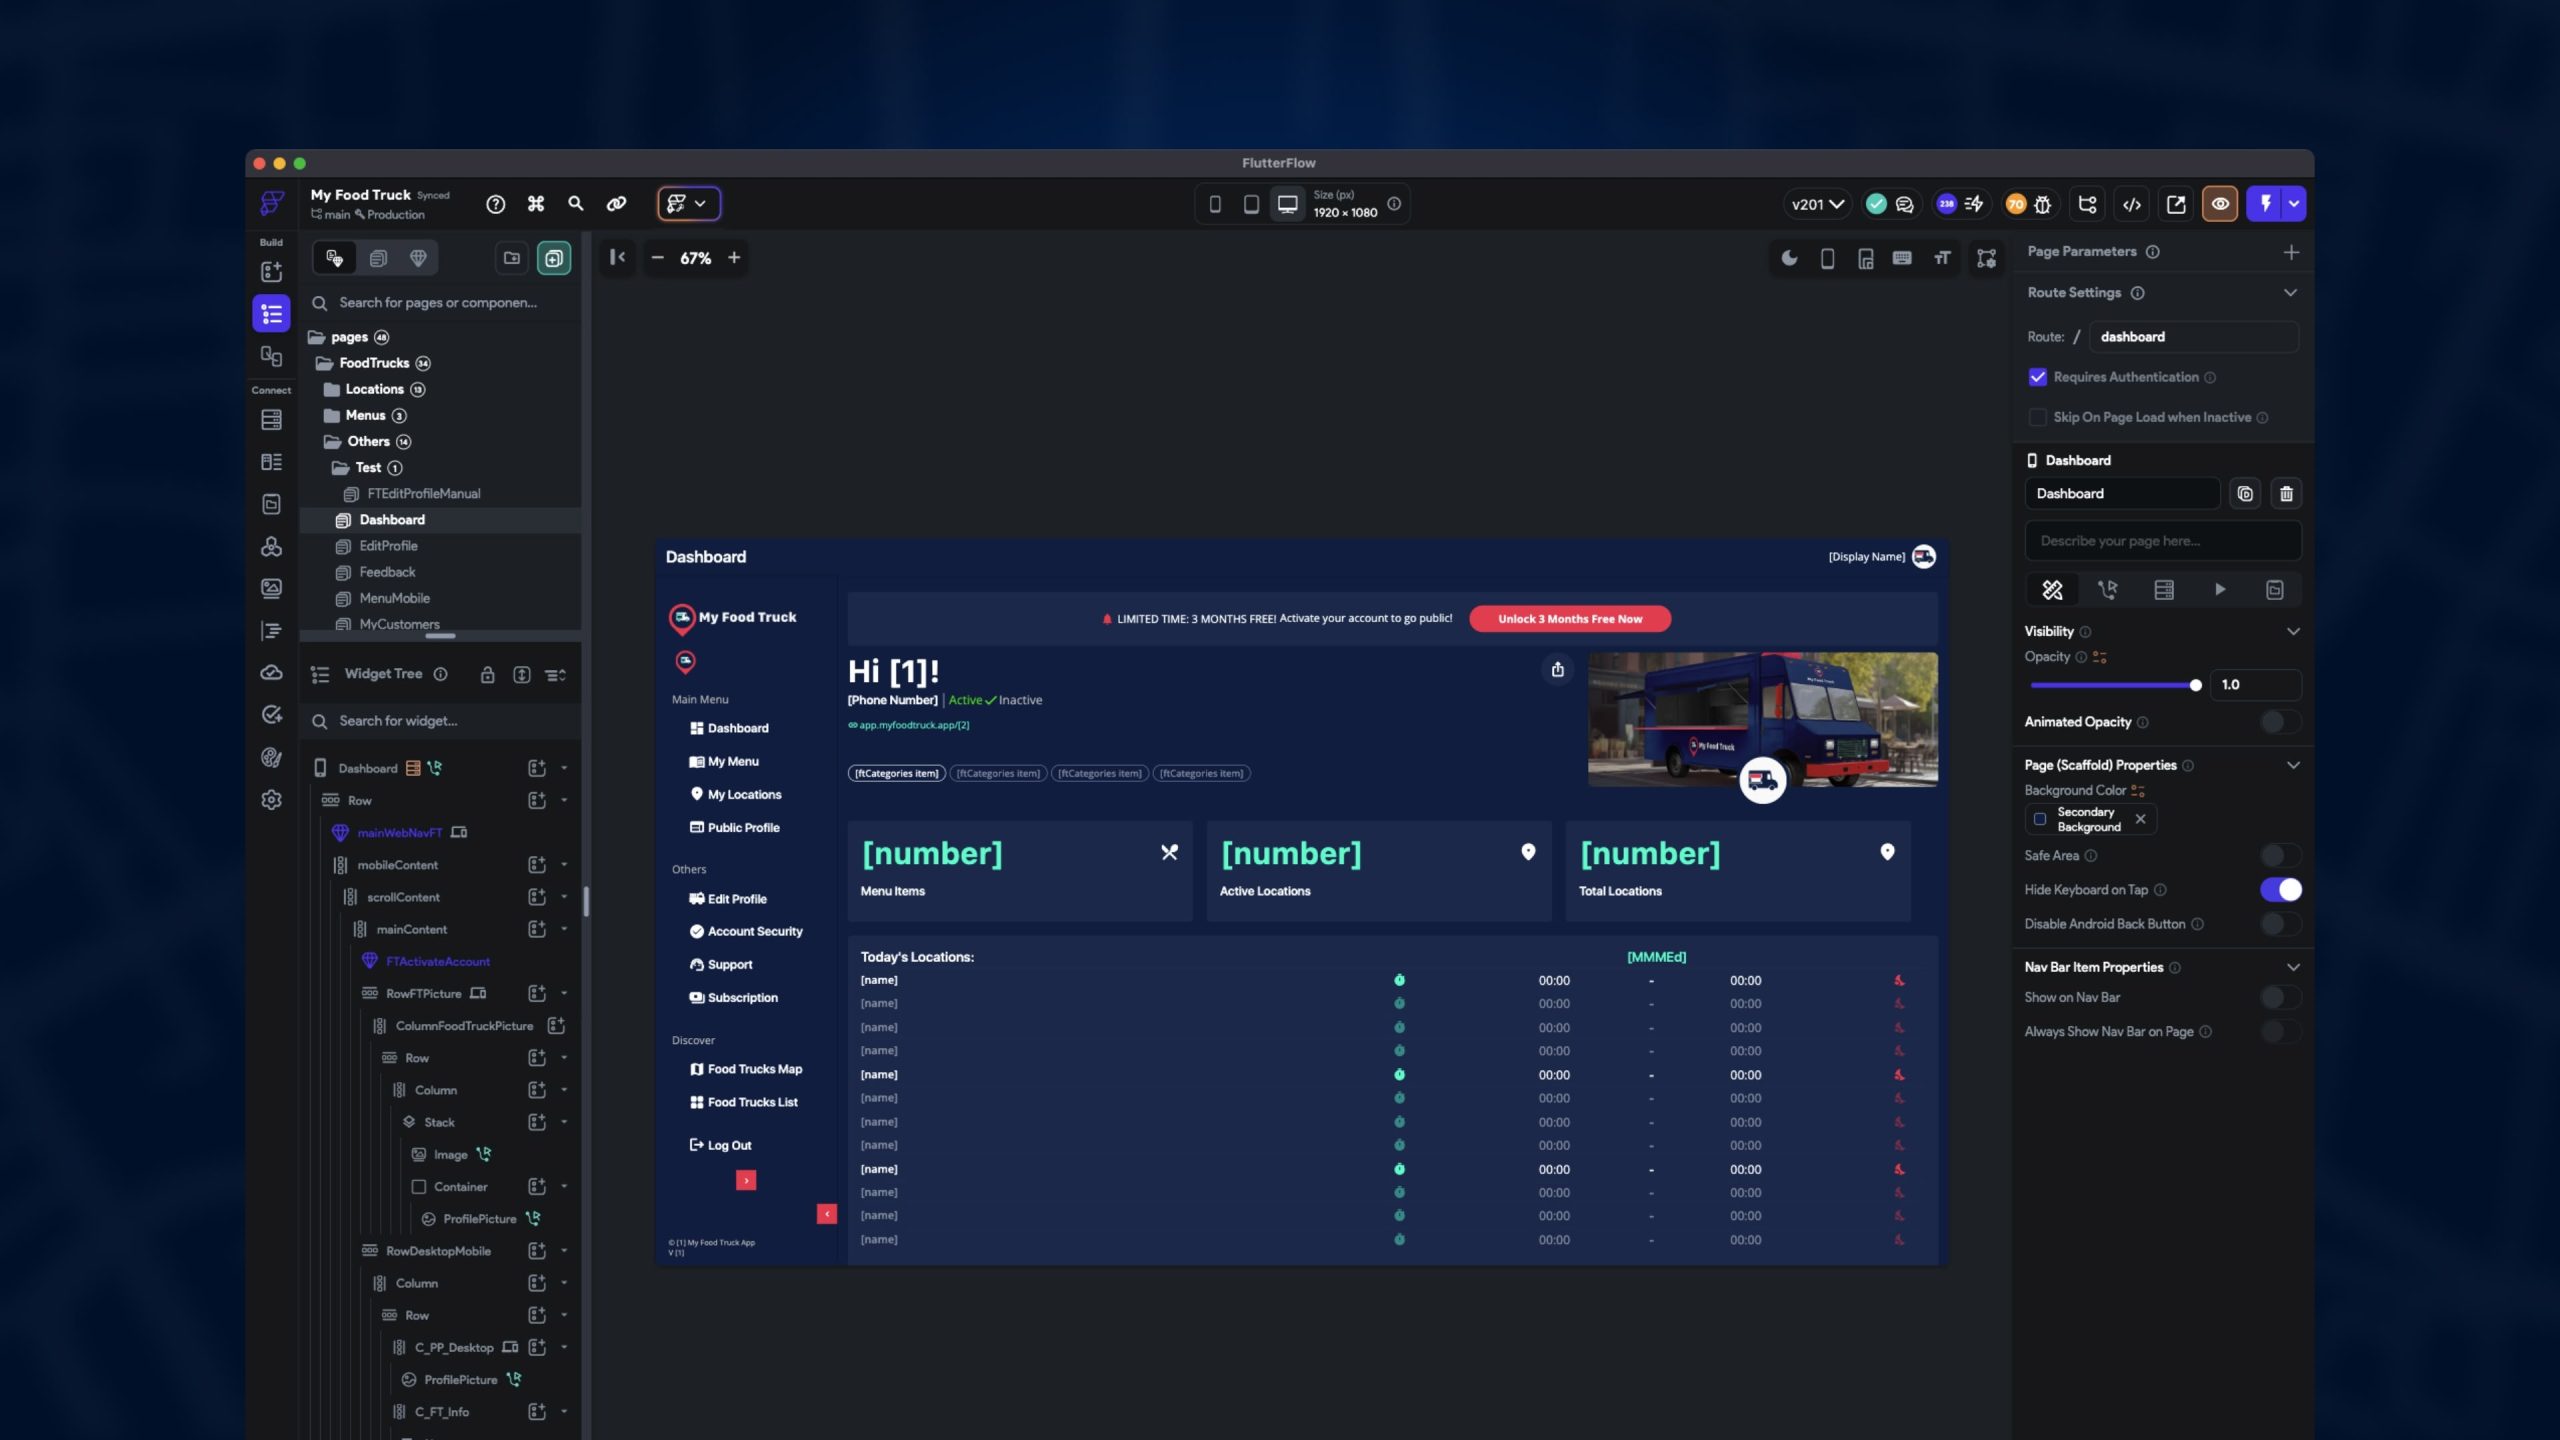The width and height of the screenshot is (2560, 1440).
Task: Select EditProfile page in page list
Action: tap(388, 546)
